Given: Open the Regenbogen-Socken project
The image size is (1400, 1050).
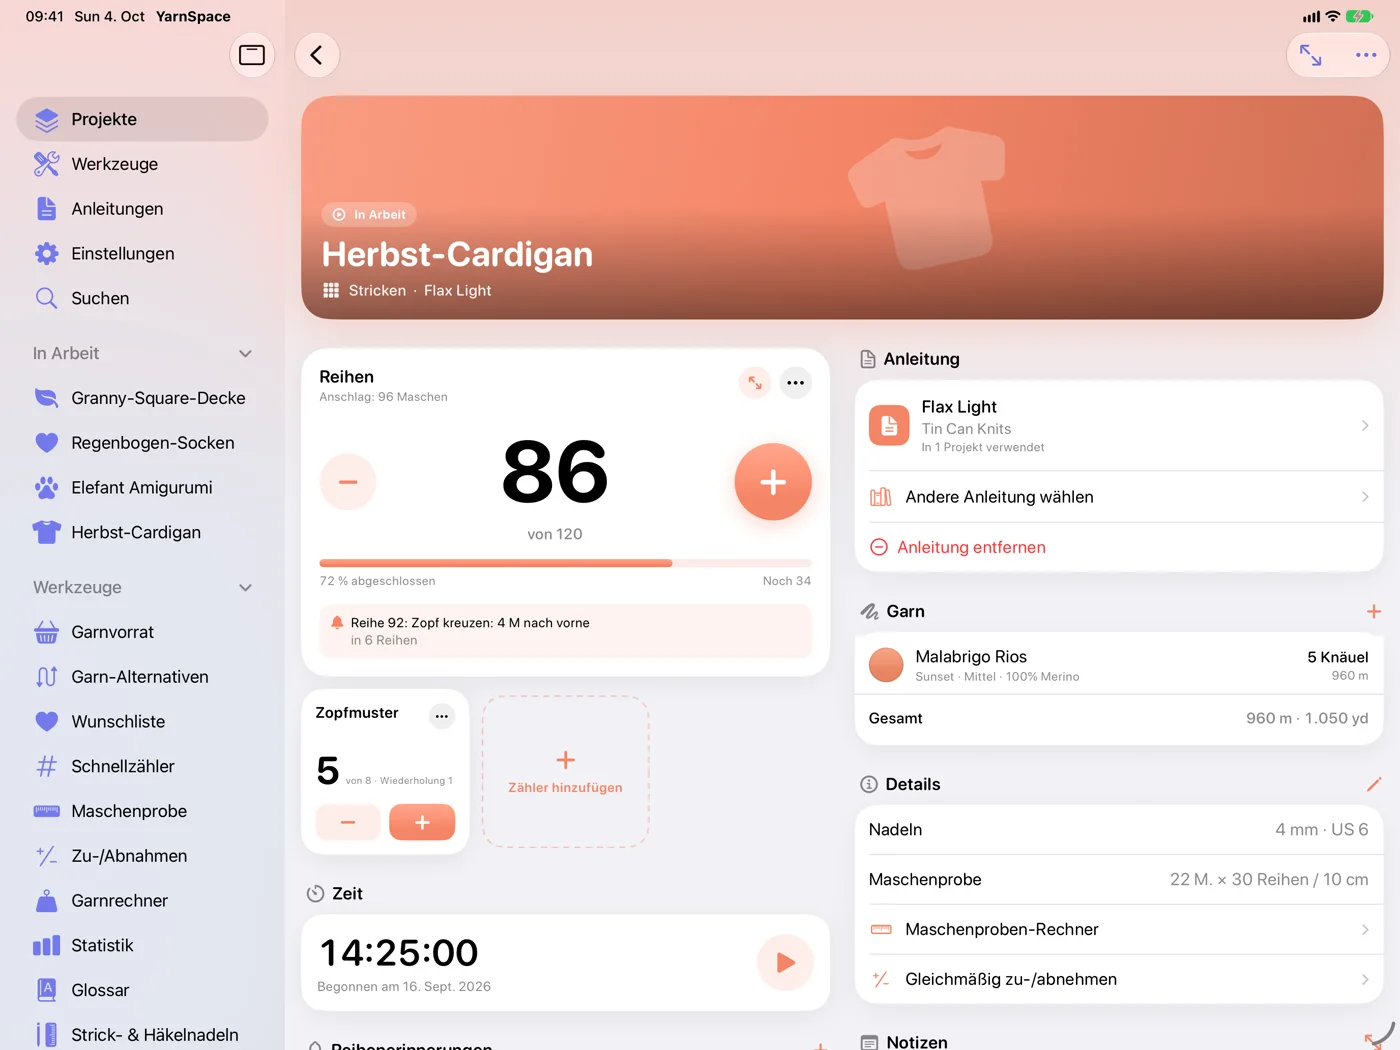Looking at the screenshot, I should [x=142, y=443].
